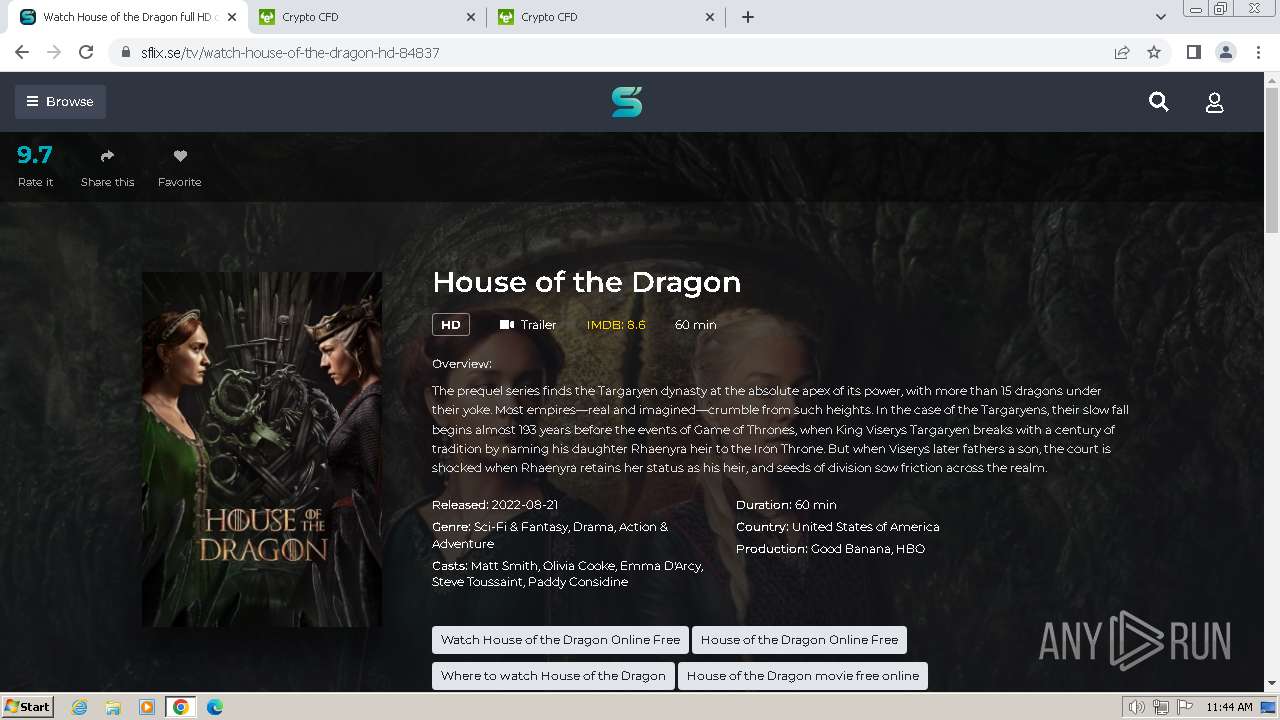
Task: Click the 60 min duration text
Action: tap(696, 324)
